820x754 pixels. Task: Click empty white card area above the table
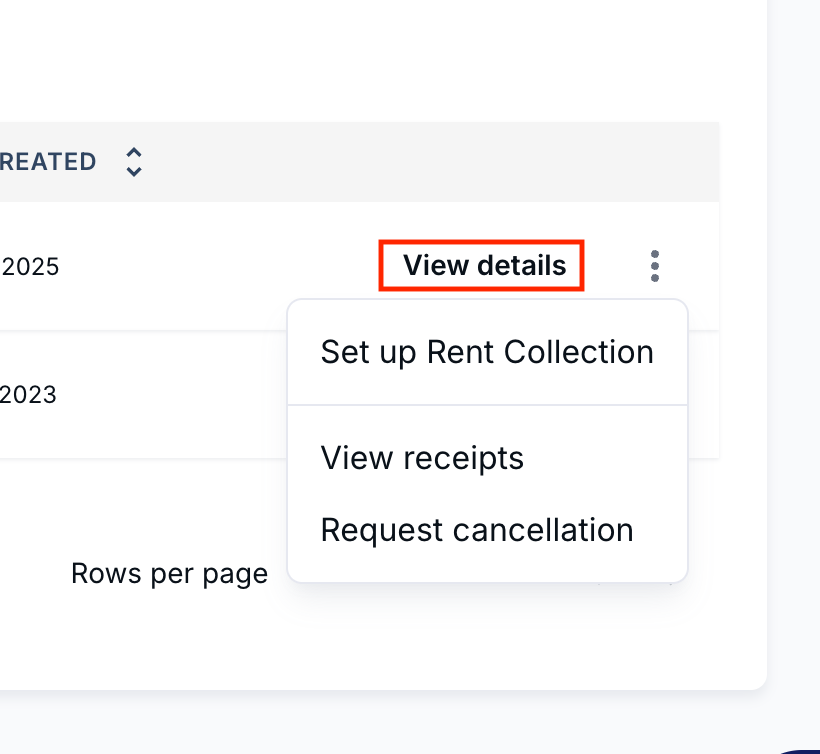pos(366,60)
